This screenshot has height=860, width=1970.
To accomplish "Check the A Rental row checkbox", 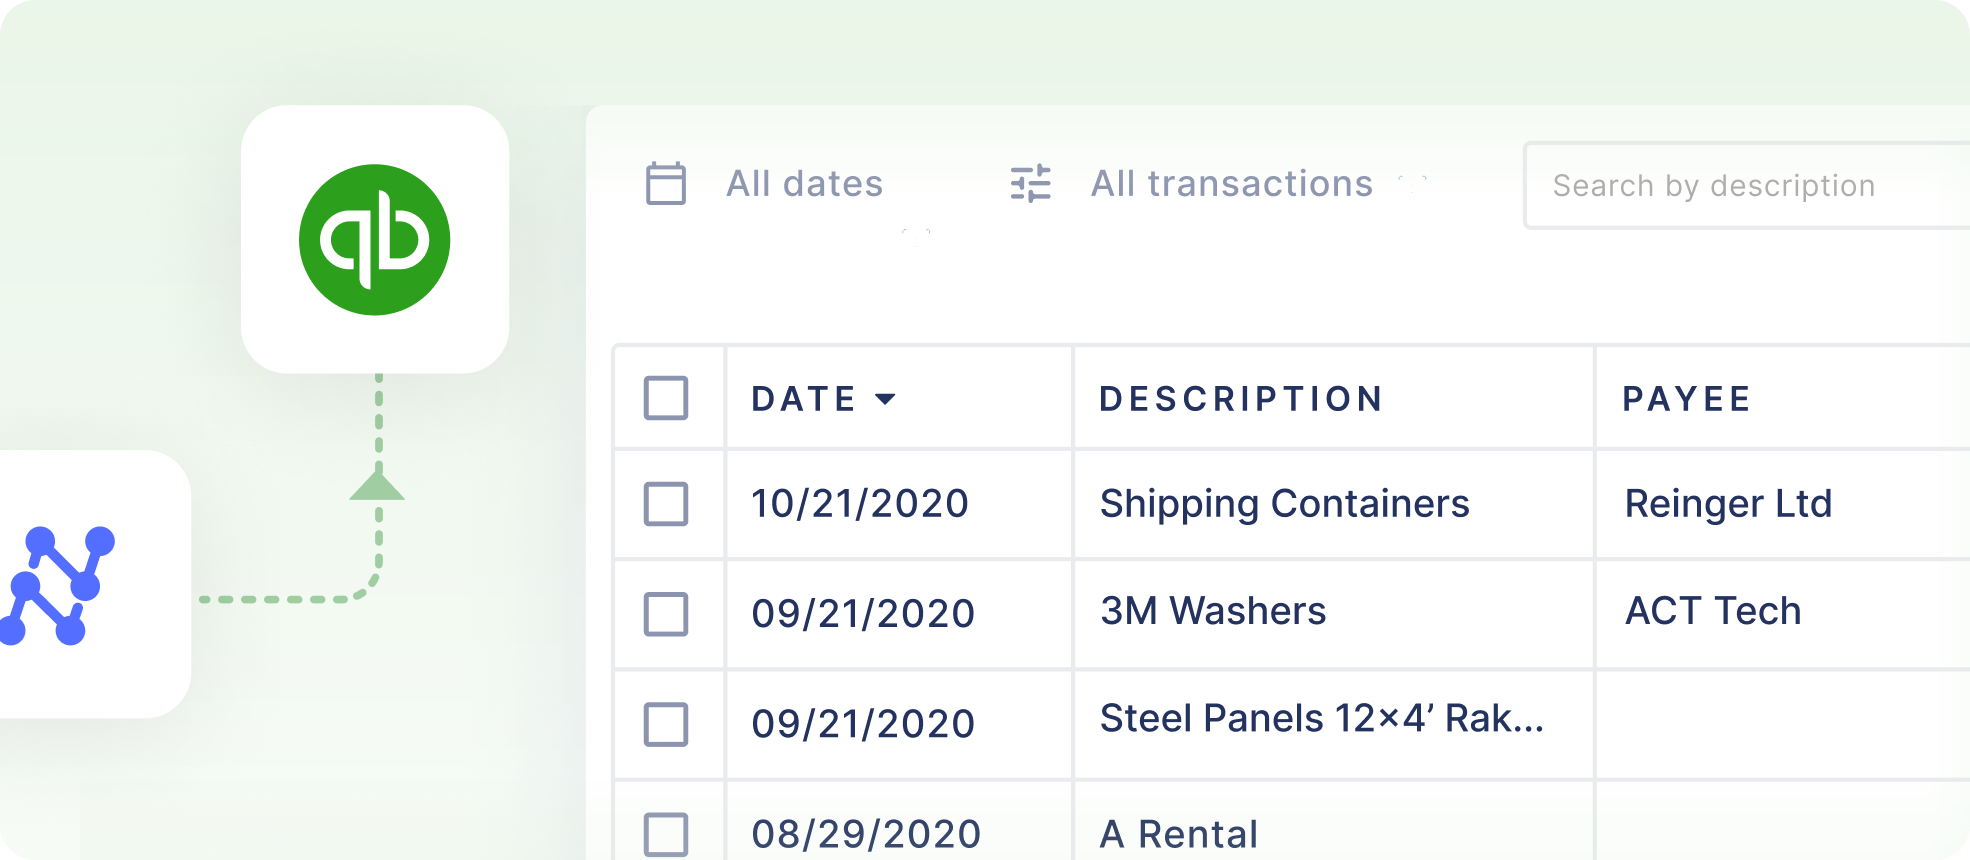I will [x=666, y=834].
